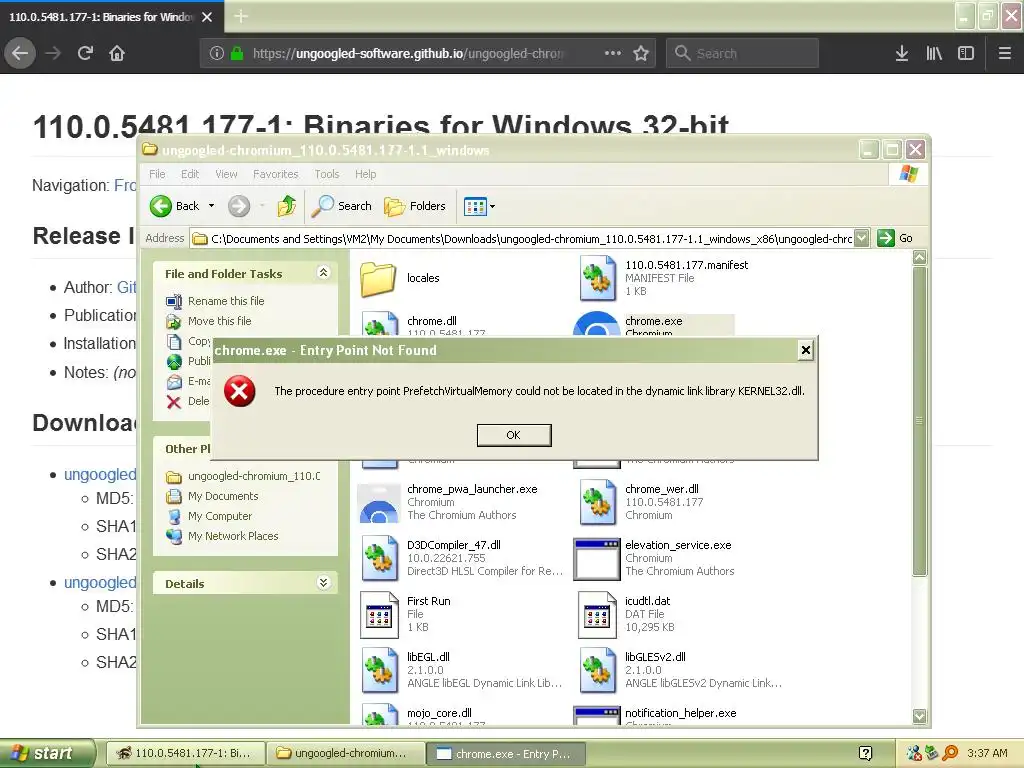This screenshot has width=1024, height=768.
Task: Bookmark this page with star icon
Action: [641, 53]
